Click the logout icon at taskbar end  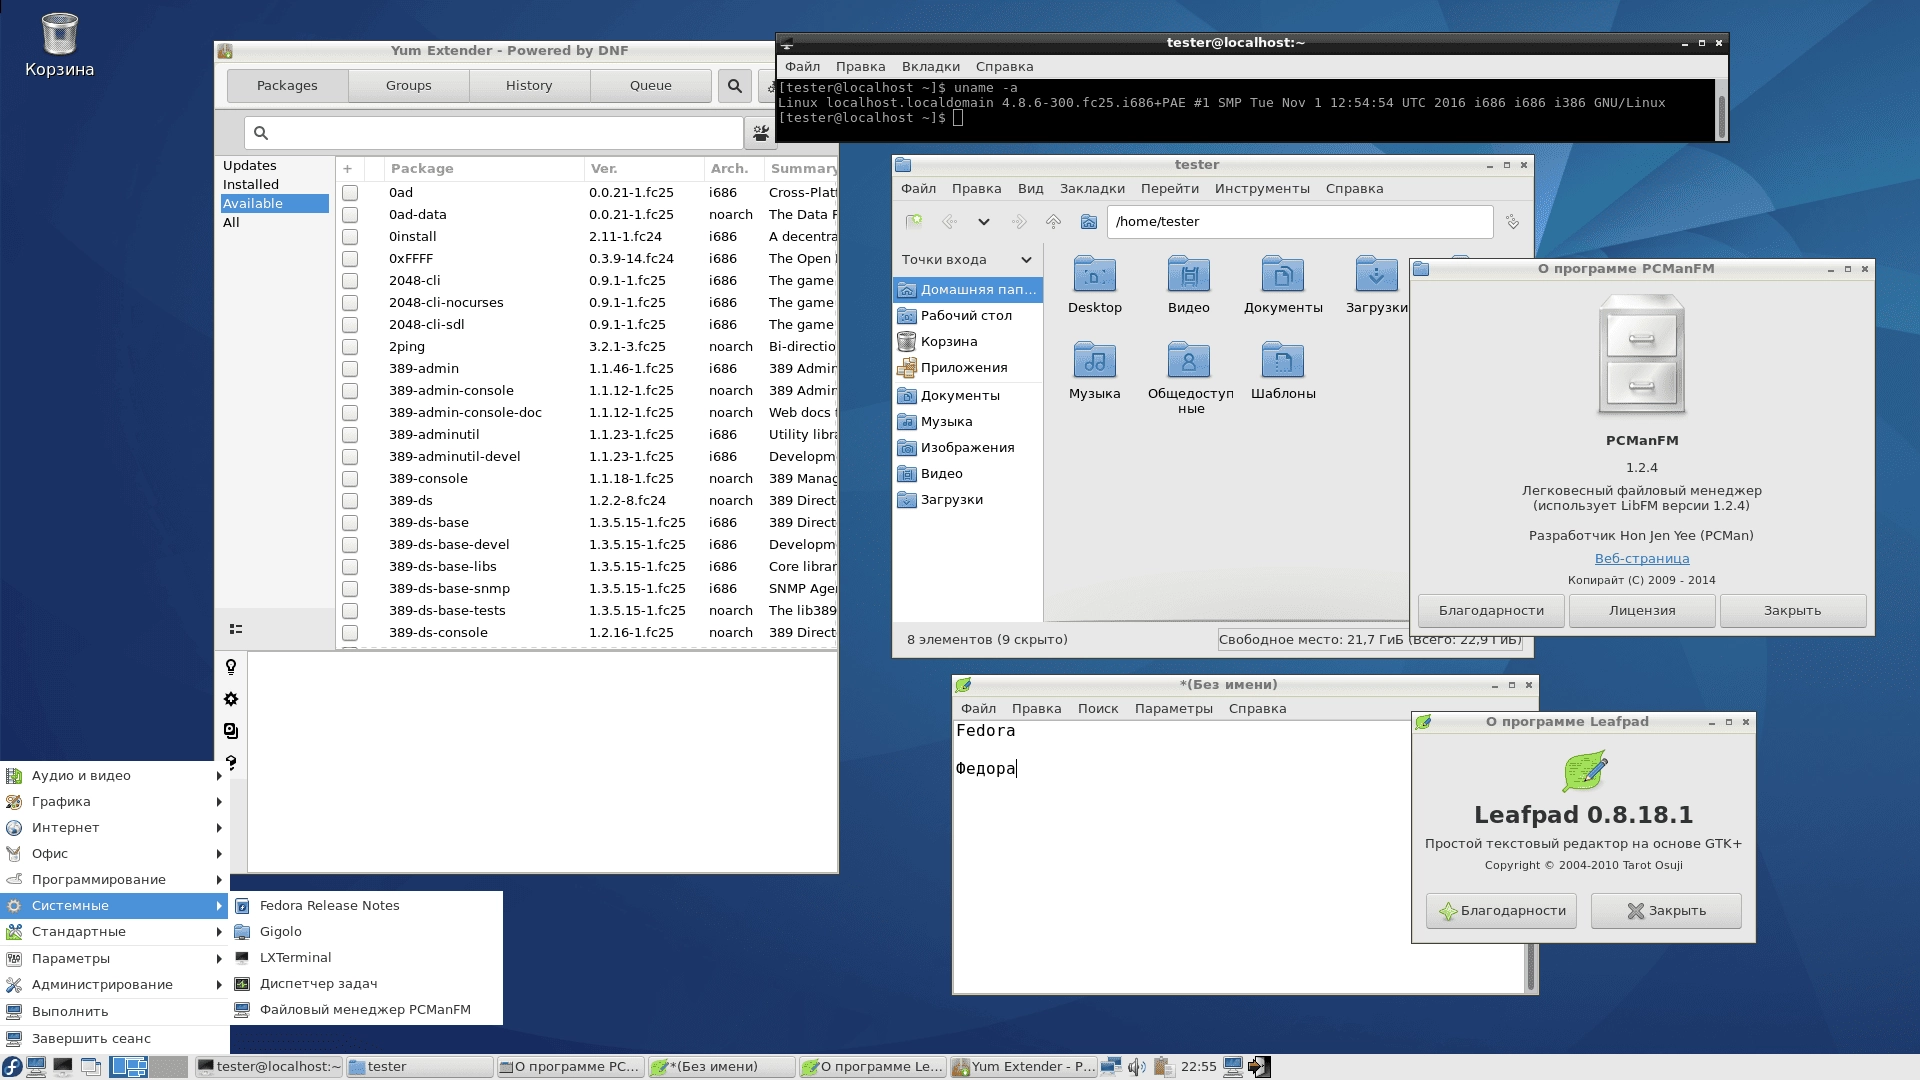coord(1259,1067)
